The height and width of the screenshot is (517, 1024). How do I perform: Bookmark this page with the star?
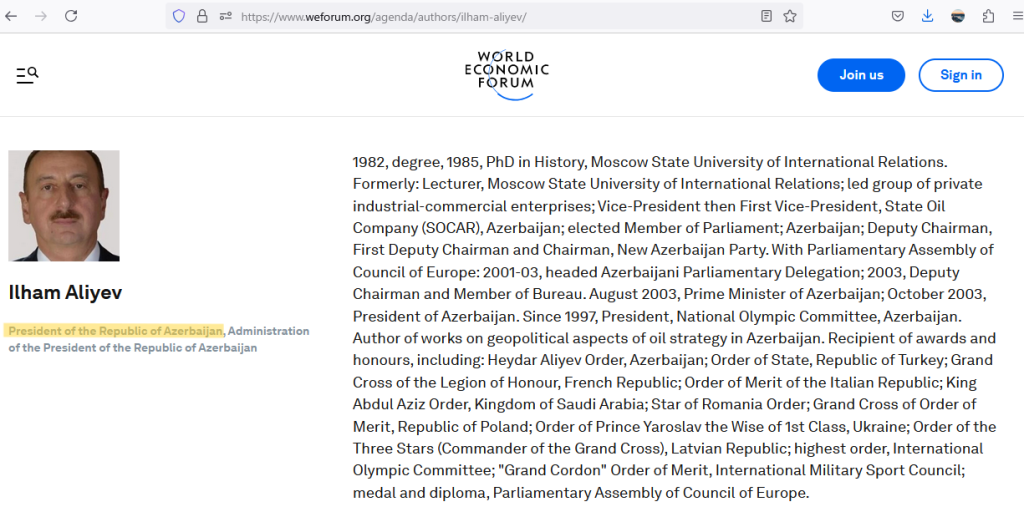(790, 16)
